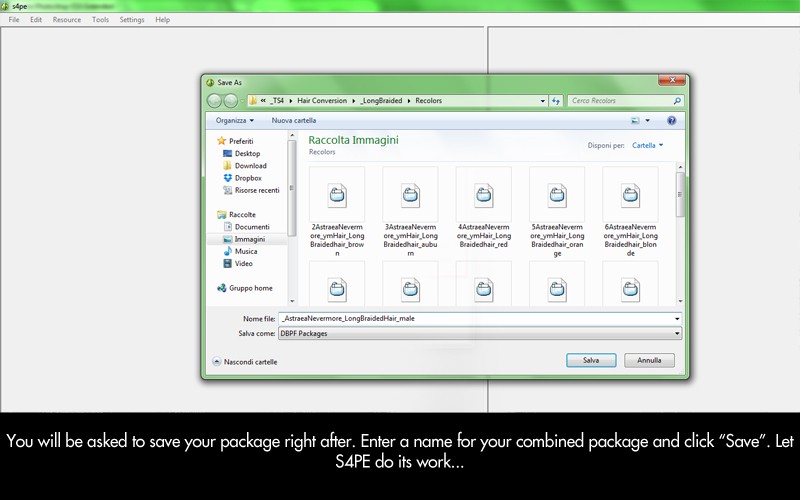This screenshot has width=800, height=500.
Task: Select the 5AstraeaNevermore orange package file
Action: tap(557, 212)
